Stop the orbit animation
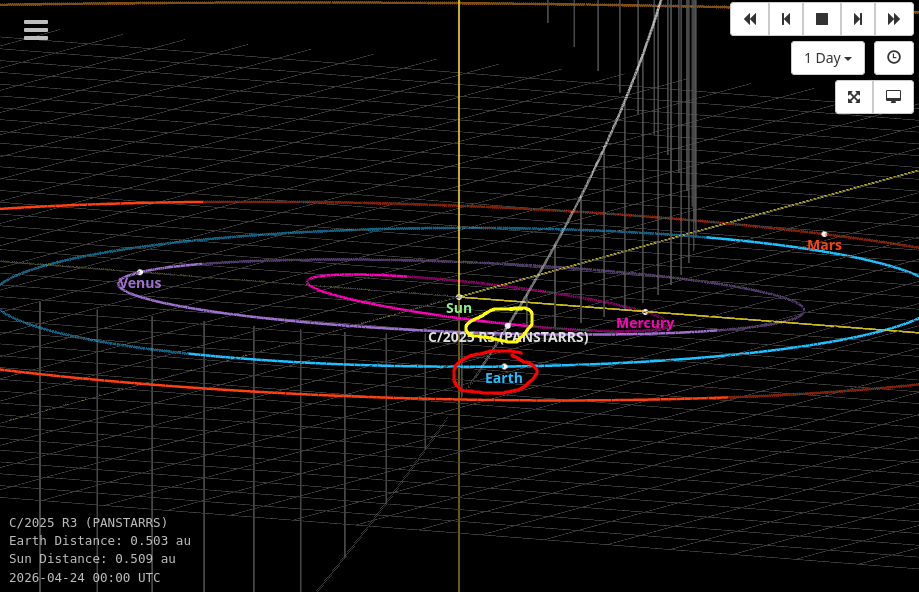The height and width of the screenshot is (592, 919). [x=822, y=19]
